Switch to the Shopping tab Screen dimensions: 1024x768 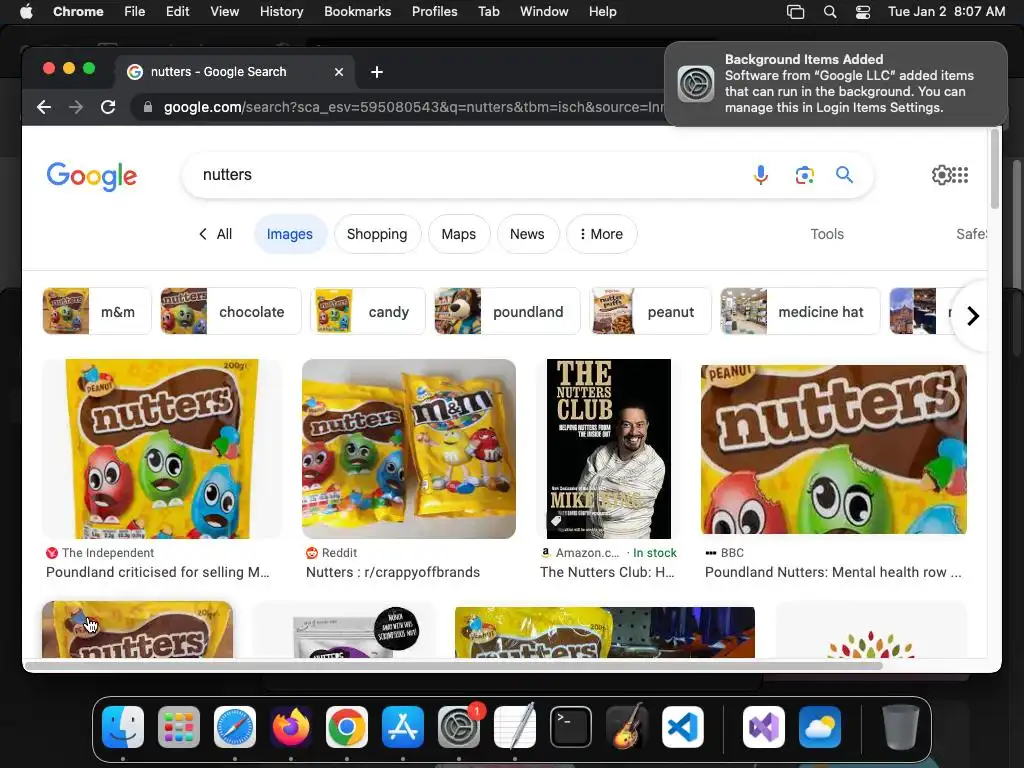coord(377,234)
